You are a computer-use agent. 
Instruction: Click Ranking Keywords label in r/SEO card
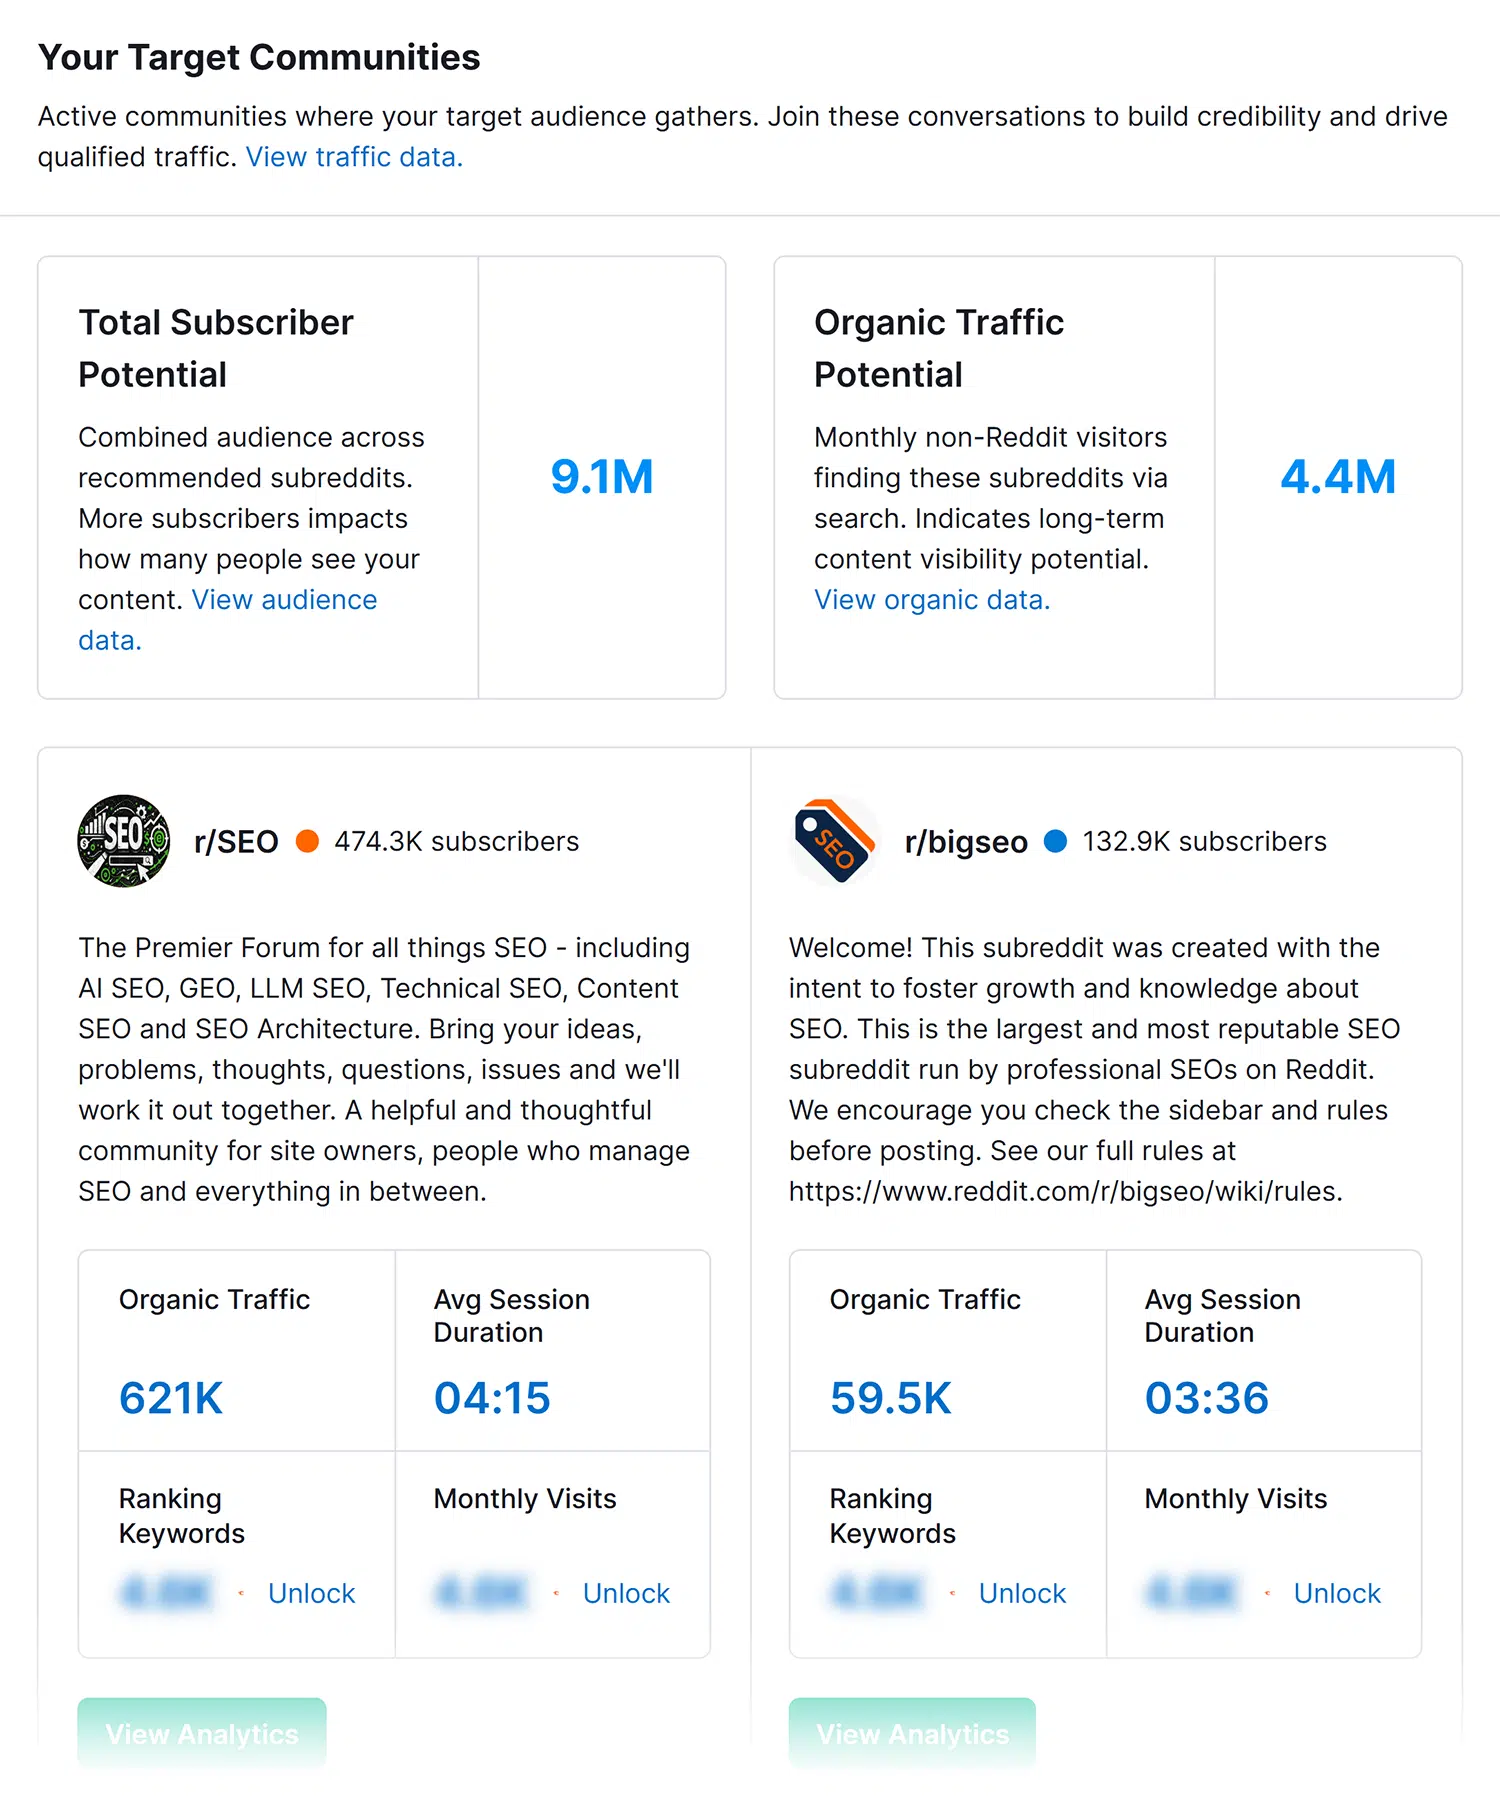[x=182, y=1516]
